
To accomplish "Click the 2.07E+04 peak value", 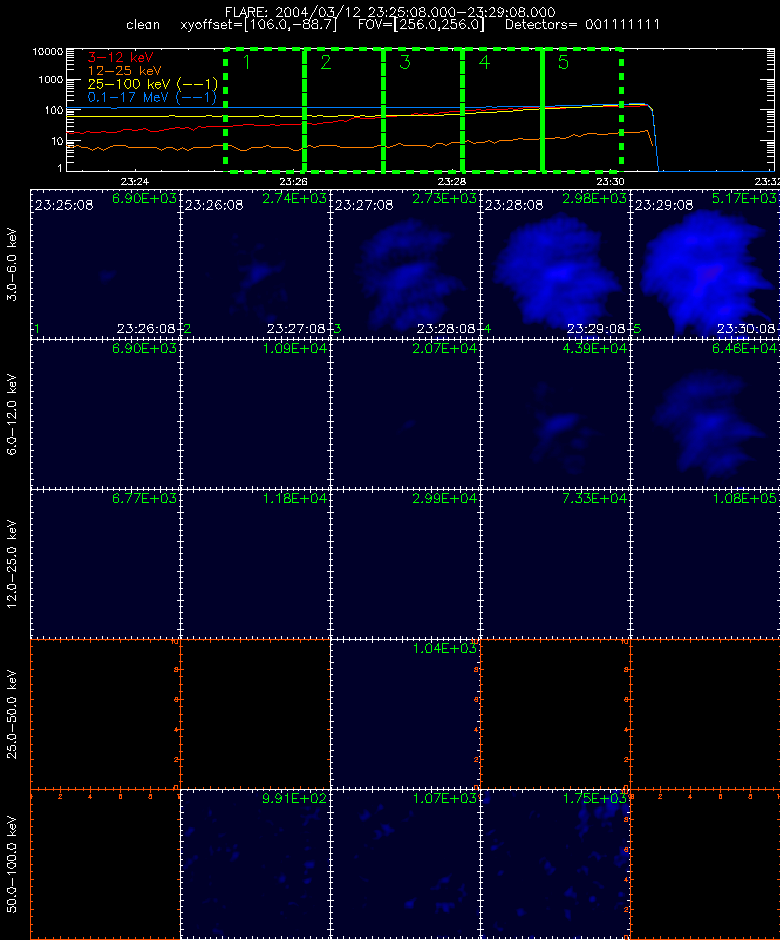I will (x=445, y=348).
